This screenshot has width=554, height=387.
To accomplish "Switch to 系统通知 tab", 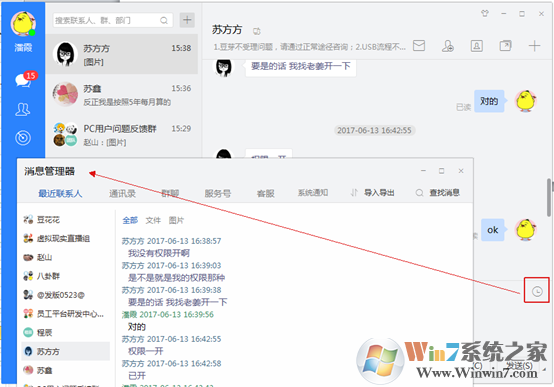I will tap(313, 193).
